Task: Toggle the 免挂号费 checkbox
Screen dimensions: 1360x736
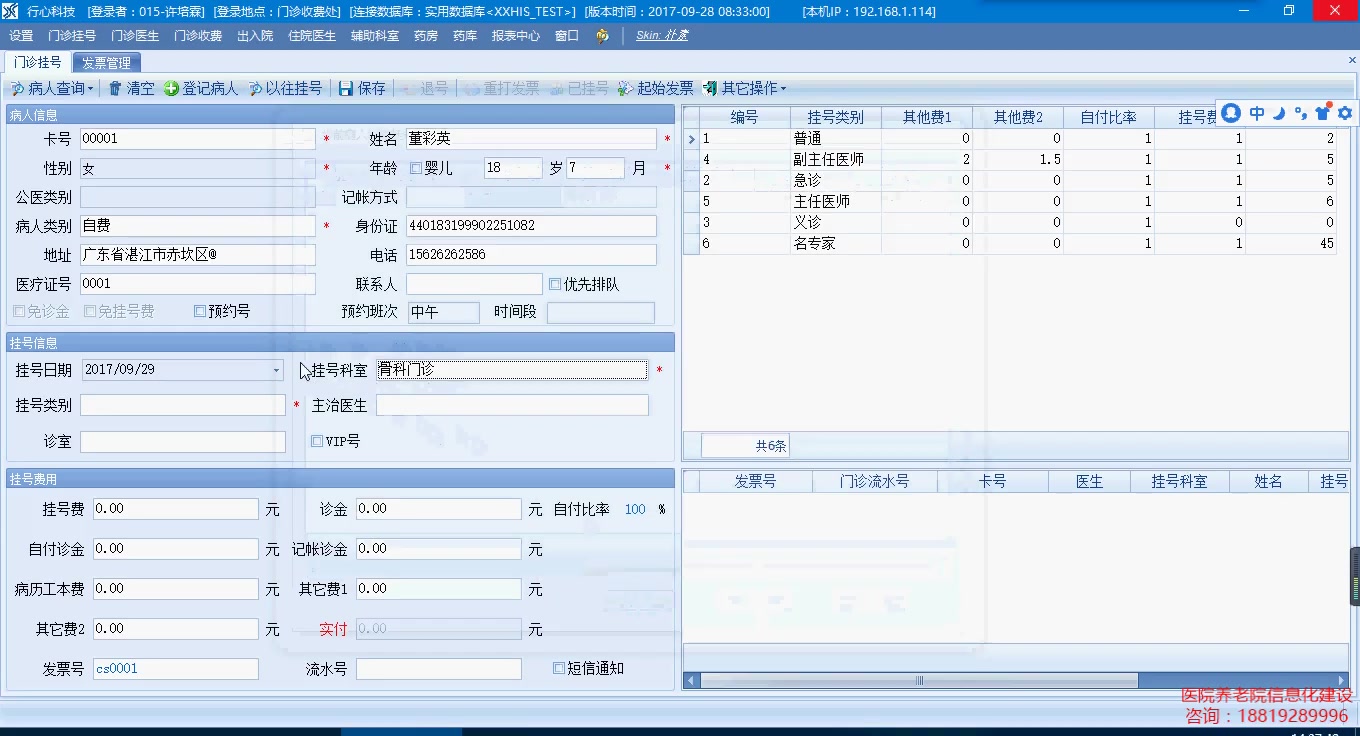Action: pyautogui.click(x=90, y=311)
